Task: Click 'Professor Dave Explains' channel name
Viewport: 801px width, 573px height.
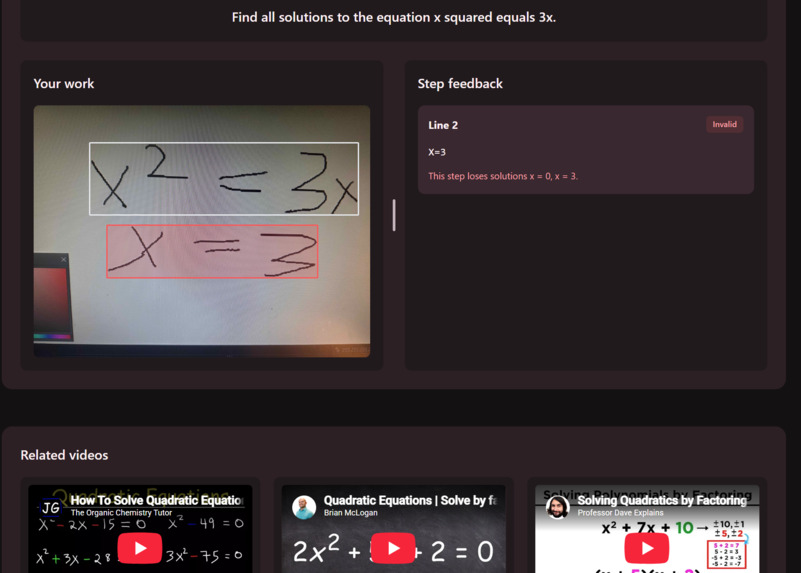Action: pos(620,512)
